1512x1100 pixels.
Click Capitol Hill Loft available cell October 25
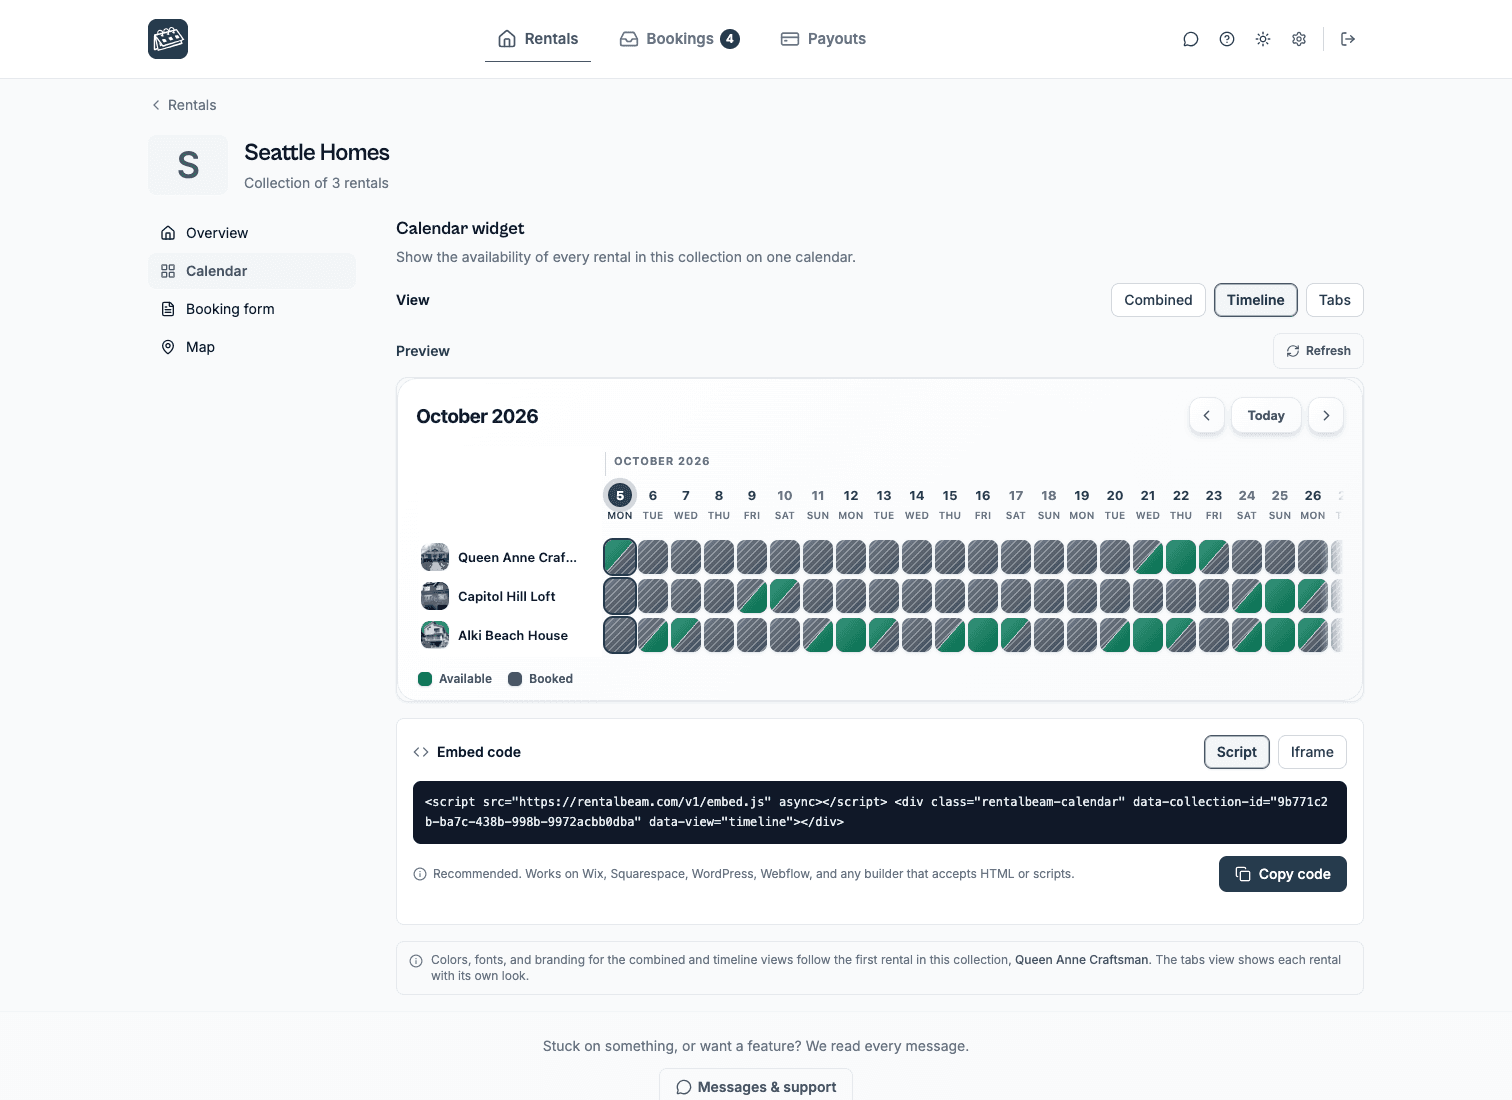coord(1280,596)
